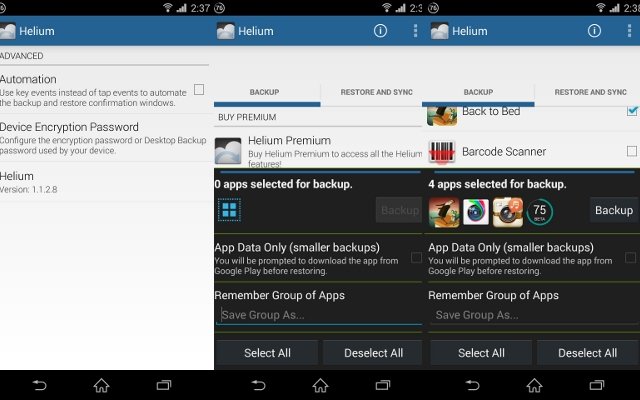Tap Back to Bed thumbnail in selected apps
Image resolution: width=640 pixels, height=400 pixels.
point(444,212)
